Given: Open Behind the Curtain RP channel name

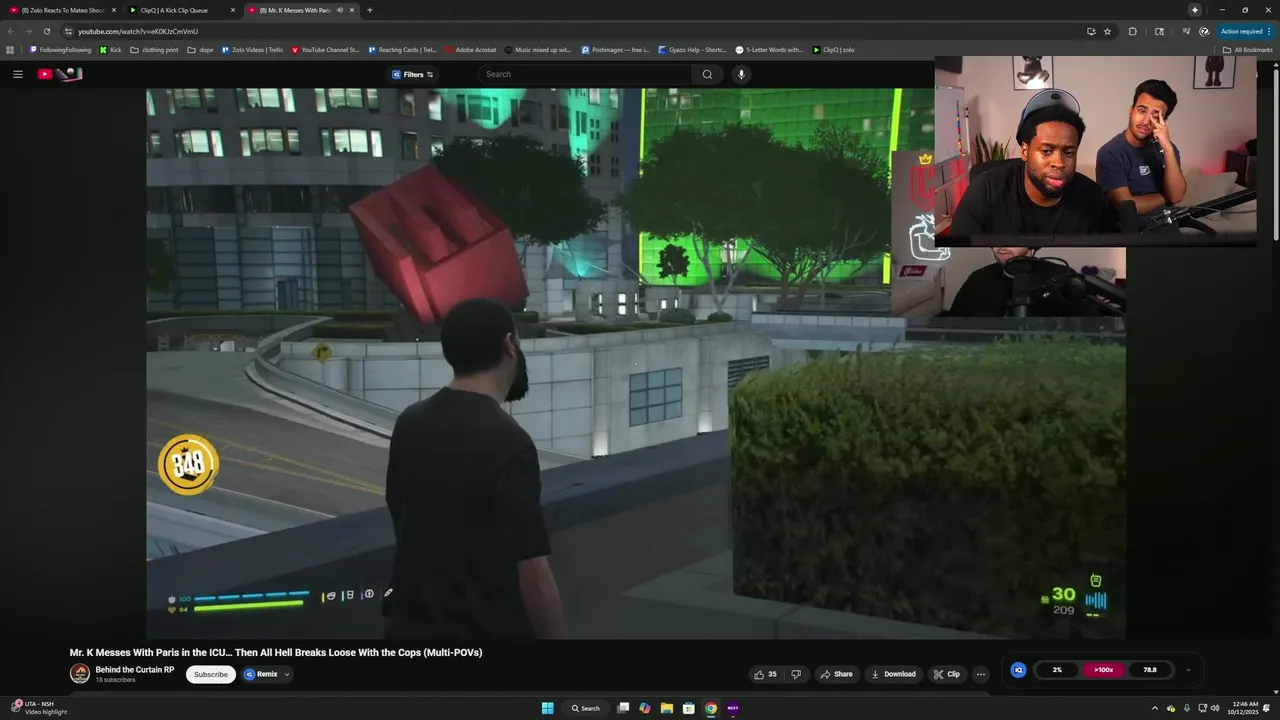Looking at the screenshot, I should (135, 669).
